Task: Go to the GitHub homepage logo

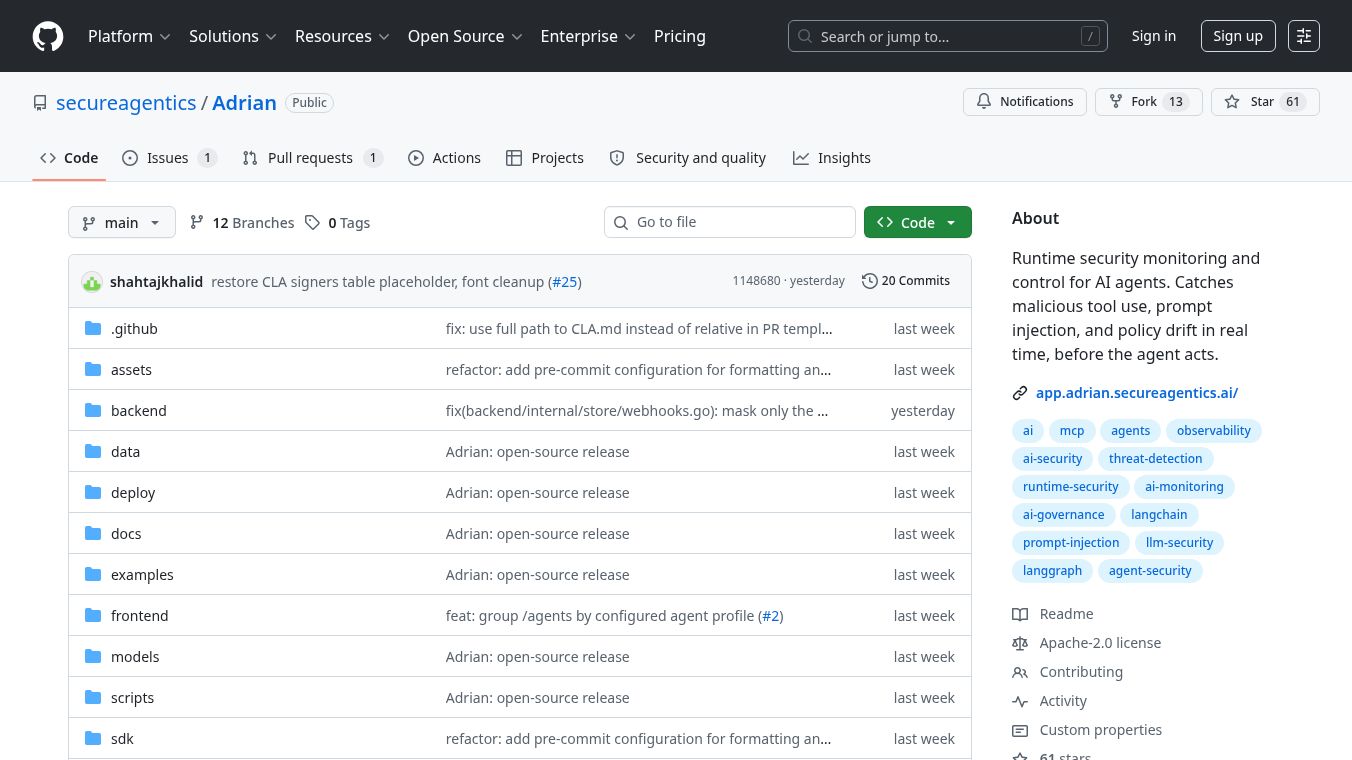Action: click(48, 36)
